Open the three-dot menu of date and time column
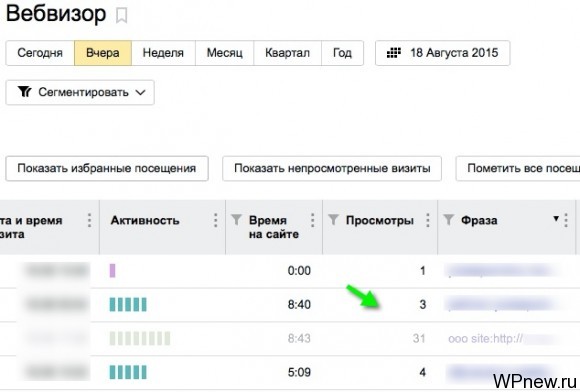Screen dimensions: 580x392 (x=89, y=220)
